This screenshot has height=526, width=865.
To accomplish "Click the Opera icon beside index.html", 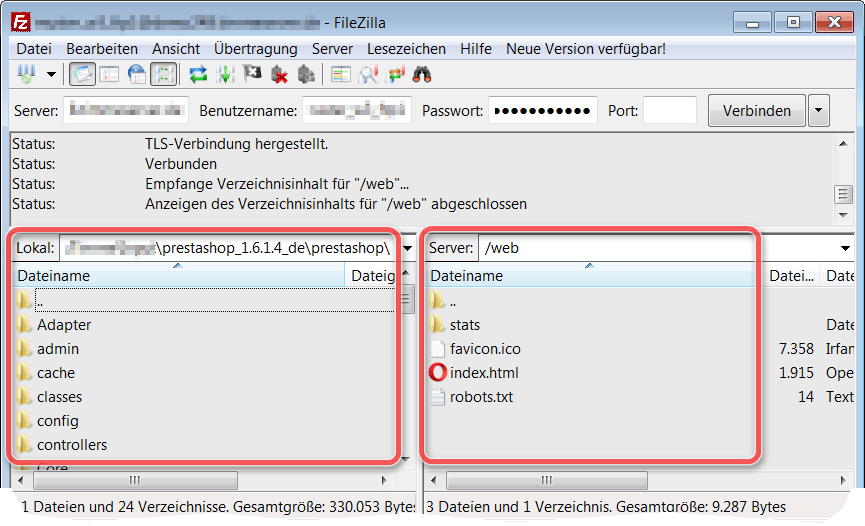I will point(437,373).
